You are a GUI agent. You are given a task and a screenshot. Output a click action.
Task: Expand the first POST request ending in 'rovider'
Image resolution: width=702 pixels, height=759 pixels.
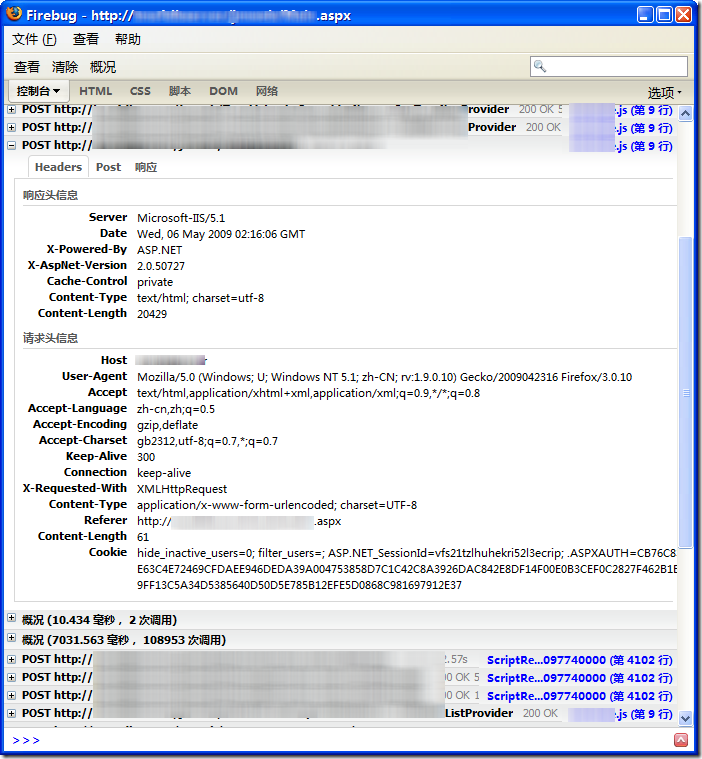click(12, 110)
